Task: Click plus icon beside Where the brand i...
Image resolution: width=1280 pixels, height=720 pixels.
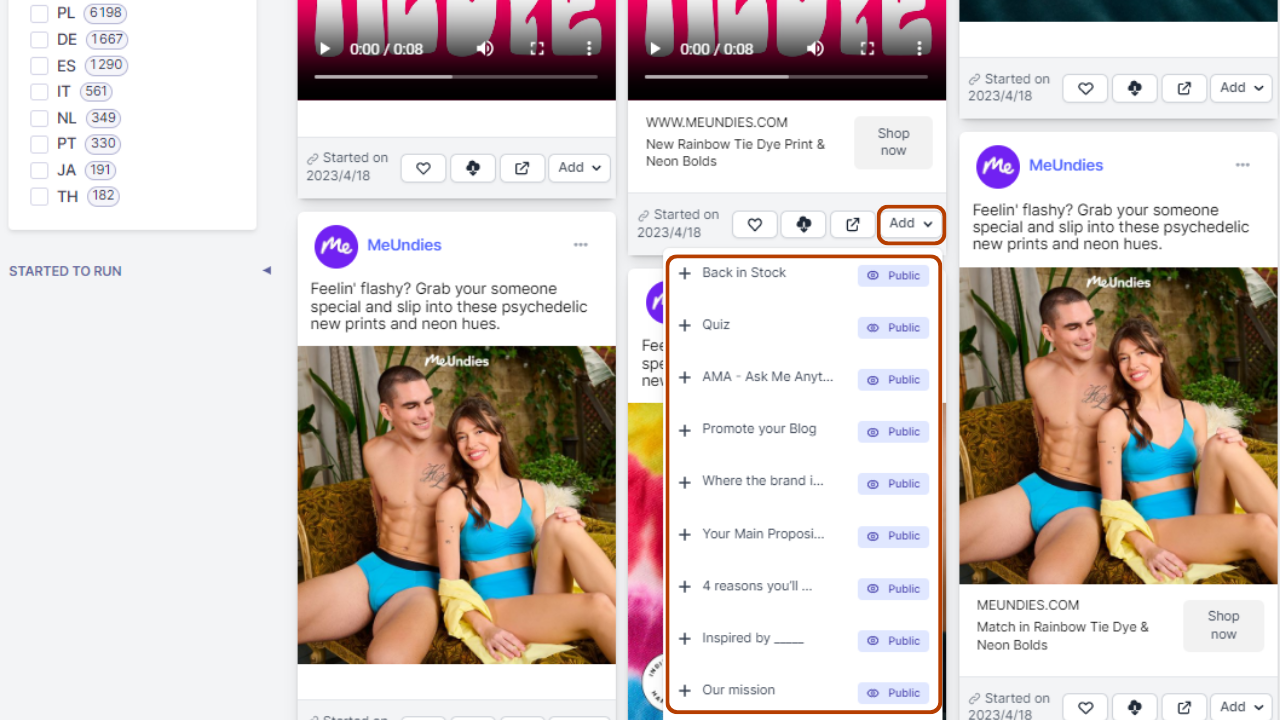Action: point(685,482)
